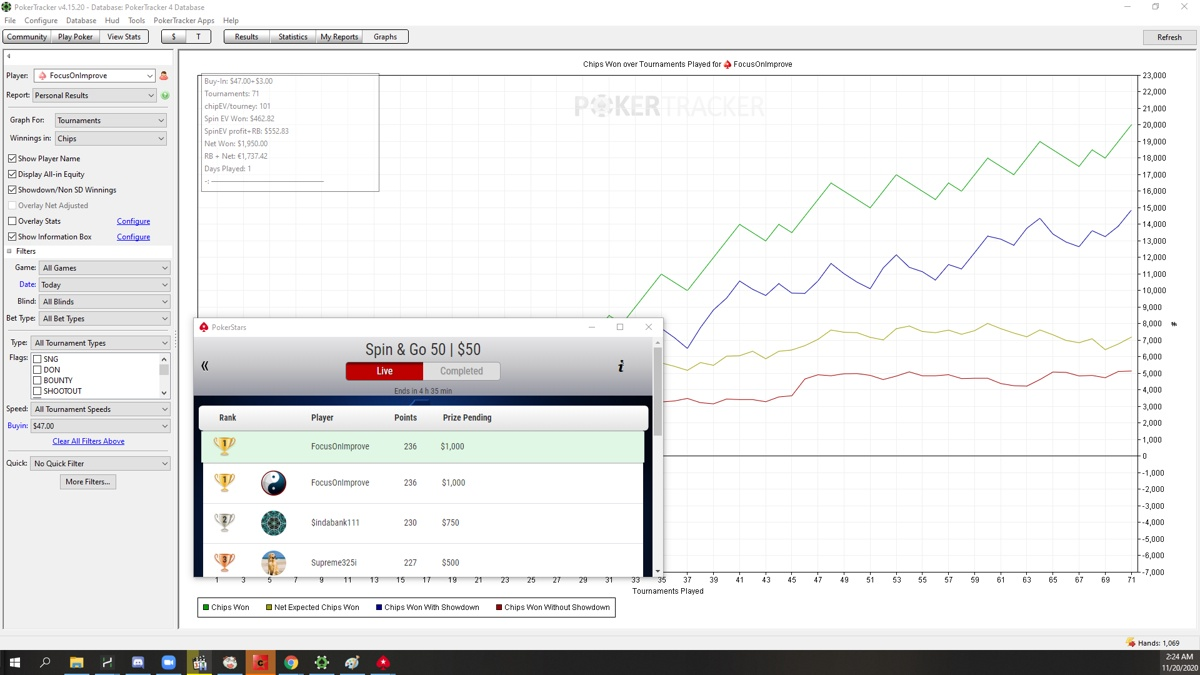Image resolution: width=1200 pixels, height=675 pixels.
Task: Open the Graph For dropdown
Action: click(110, 120)
